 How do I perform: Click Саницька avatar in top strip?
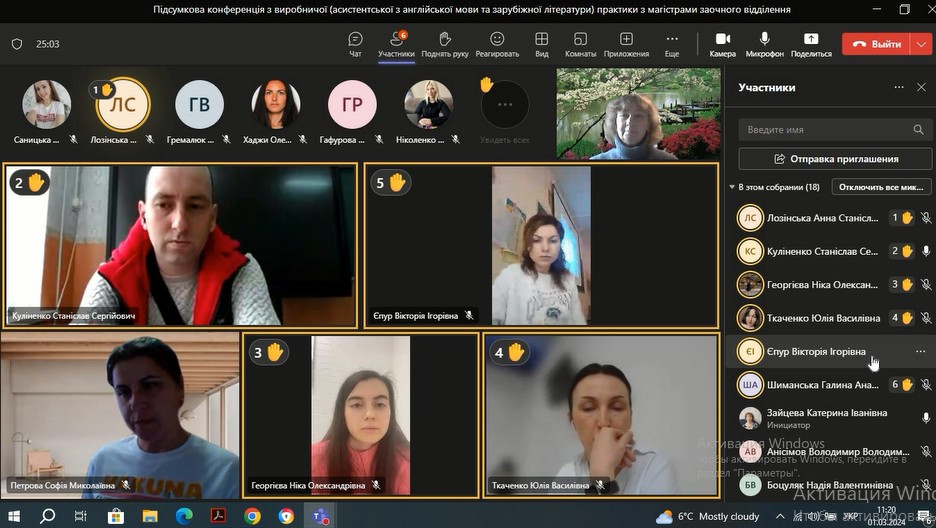(x=47, y=104)
